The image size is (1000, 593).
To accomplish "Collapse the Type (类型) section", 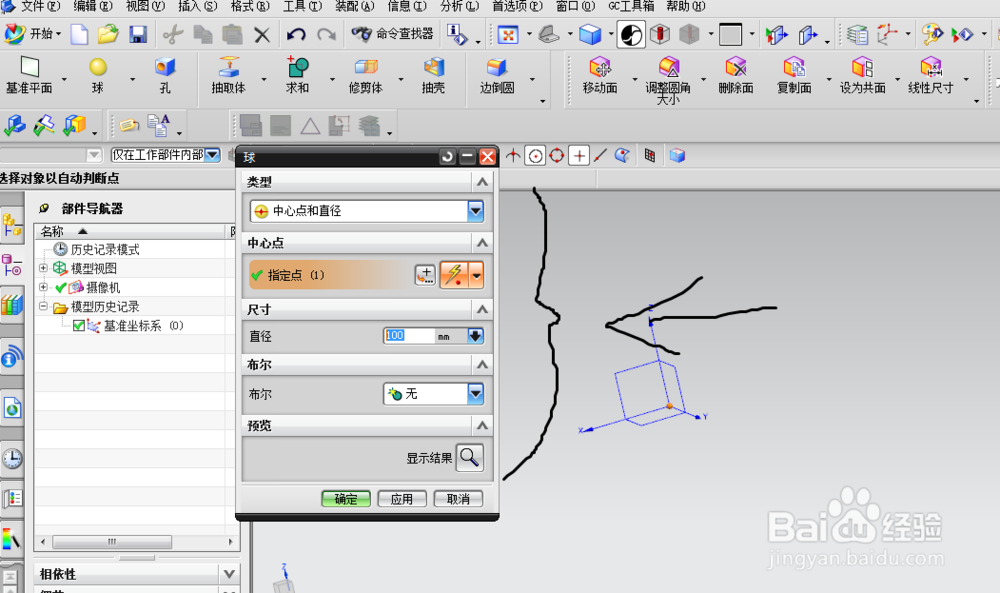I will pyautogui.click(x=482, y=182).
